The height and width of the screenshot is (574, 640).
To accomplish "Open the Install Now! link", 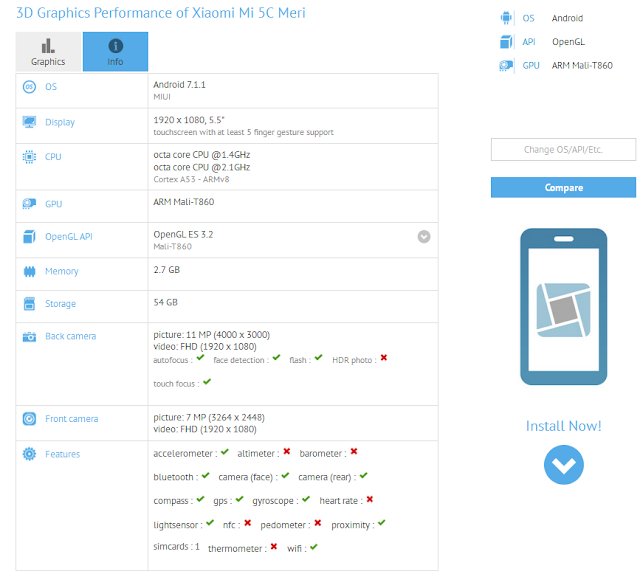I will click(563, 426).
